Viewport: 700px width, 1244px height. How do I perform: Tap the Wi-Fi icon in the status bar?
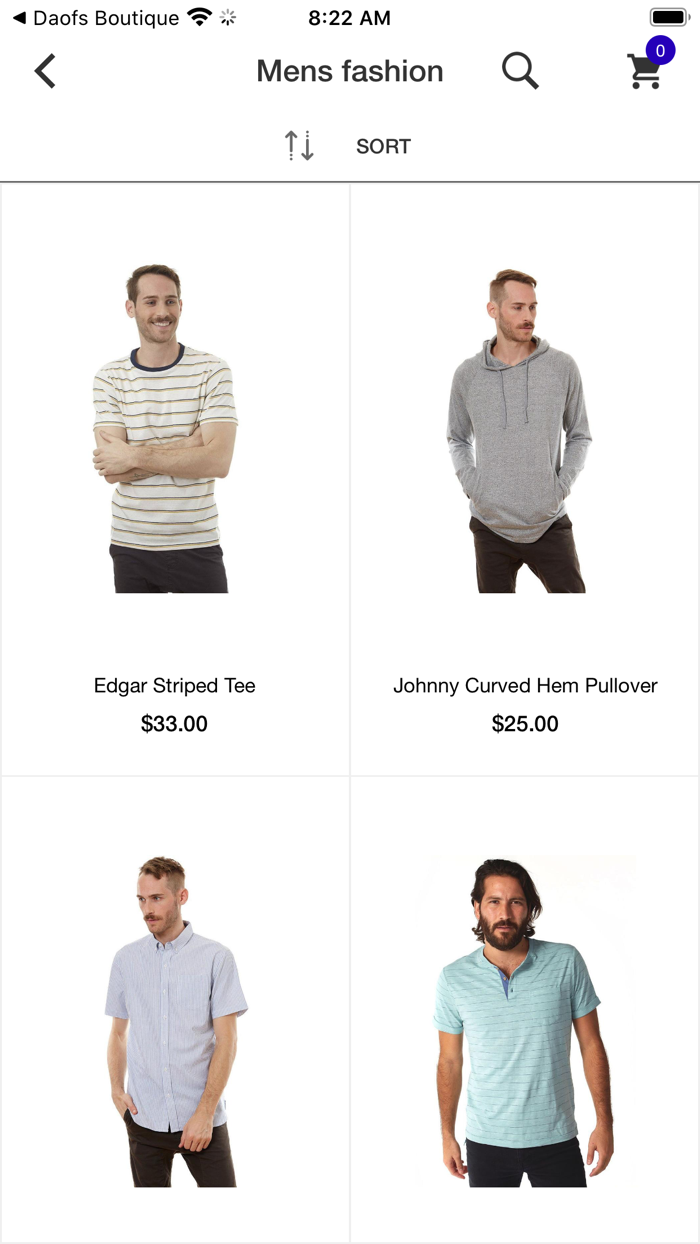click(200, 18)
